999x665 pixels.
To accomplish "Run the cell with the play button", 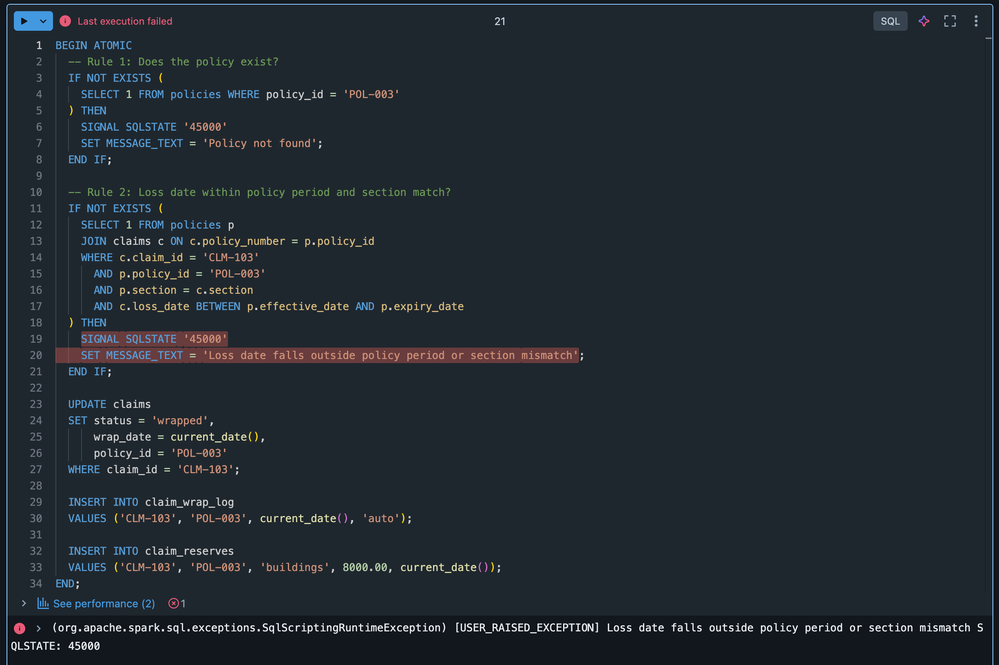I will pyautogui.click(x=24, y=21).
